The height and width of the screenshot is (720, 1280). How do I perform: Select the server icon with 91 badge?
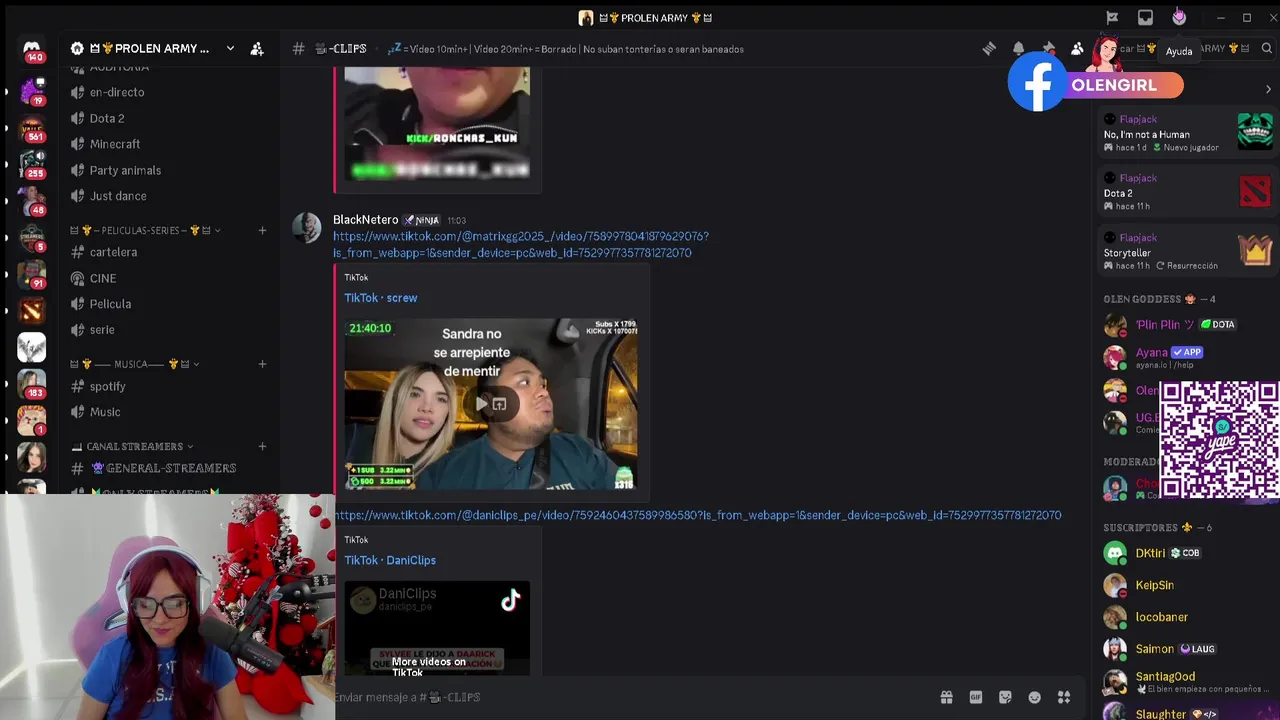[x=32, y=274]
